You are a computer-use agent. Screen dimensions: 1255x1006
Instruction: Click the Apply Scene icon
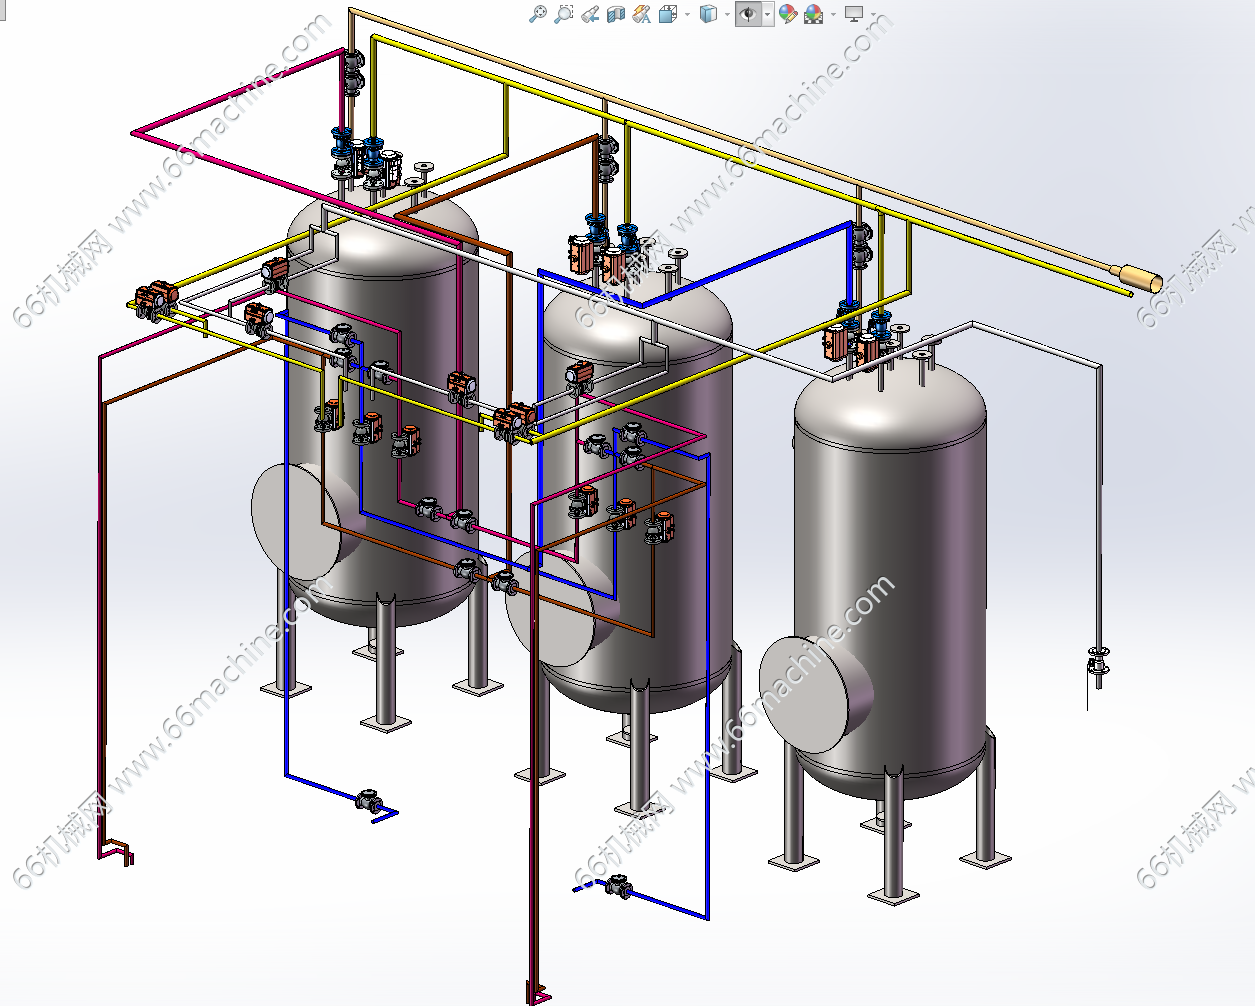click(814, 14)
